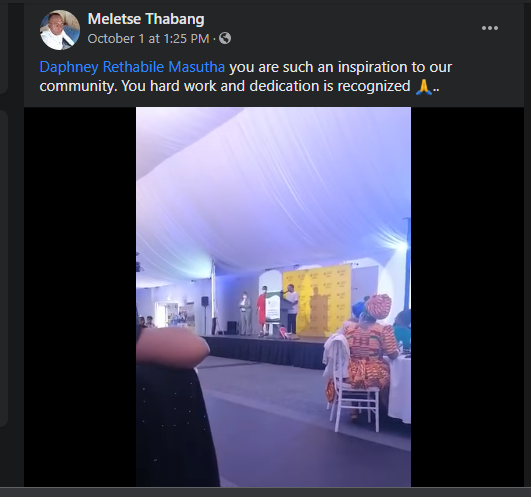Visit Meletse Thabang's profile via name
This screenshot has width=531, height=497.
pos(146,19)
